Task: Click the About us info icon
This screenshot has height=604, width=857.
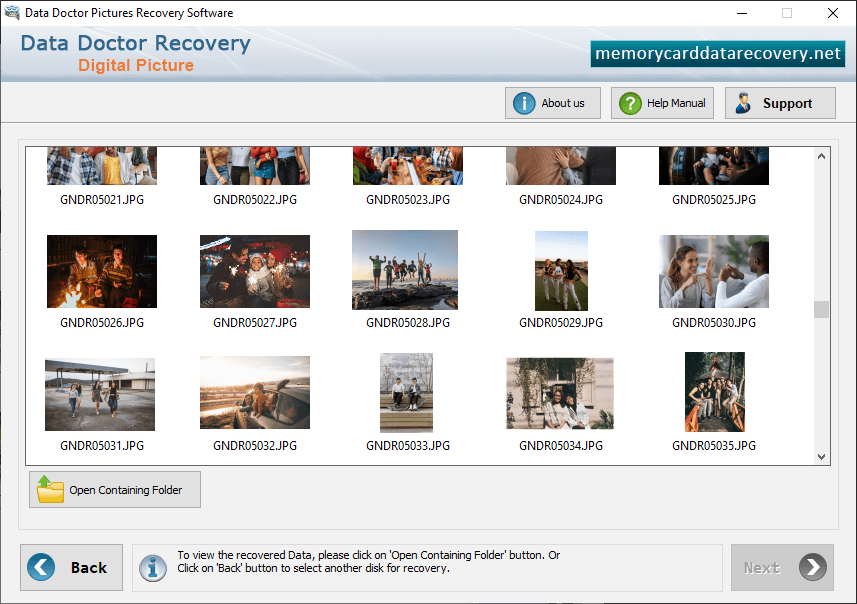Action: coord(524,103)
